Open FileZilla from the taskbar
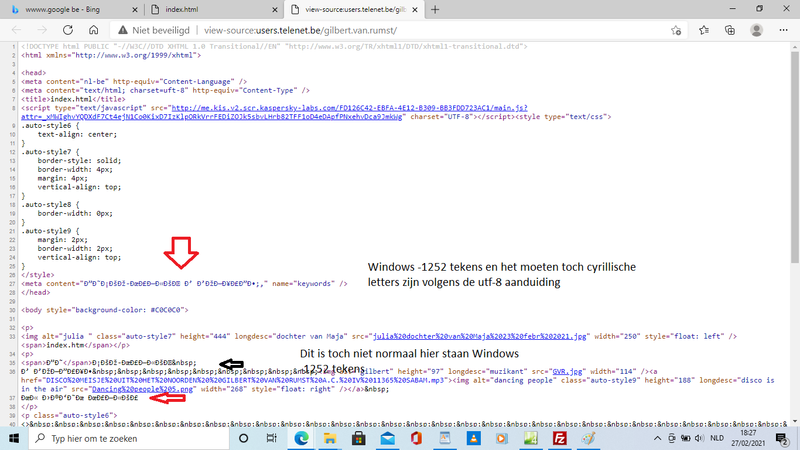Image resolution: width=800 pixels, height=450 pixels. (559, 438)
